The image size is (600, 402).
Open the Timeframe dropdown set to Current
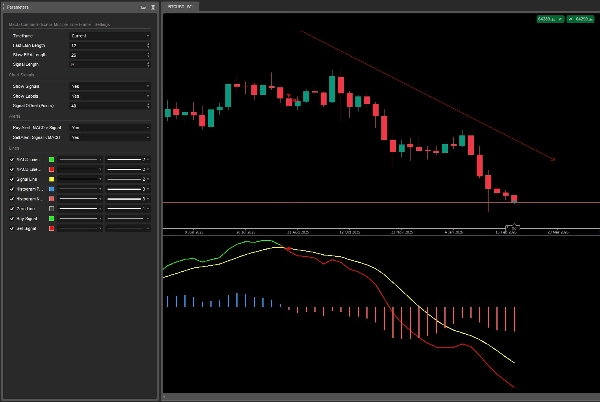click(110, 36)
